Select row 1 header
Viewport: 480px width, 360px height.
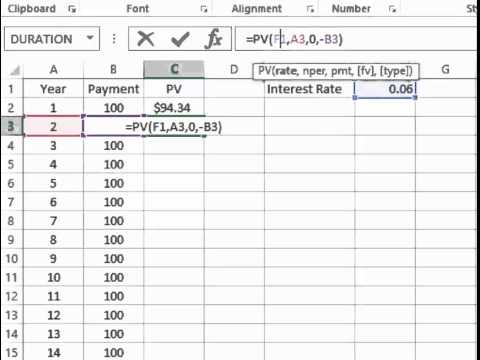coord(11,89)
